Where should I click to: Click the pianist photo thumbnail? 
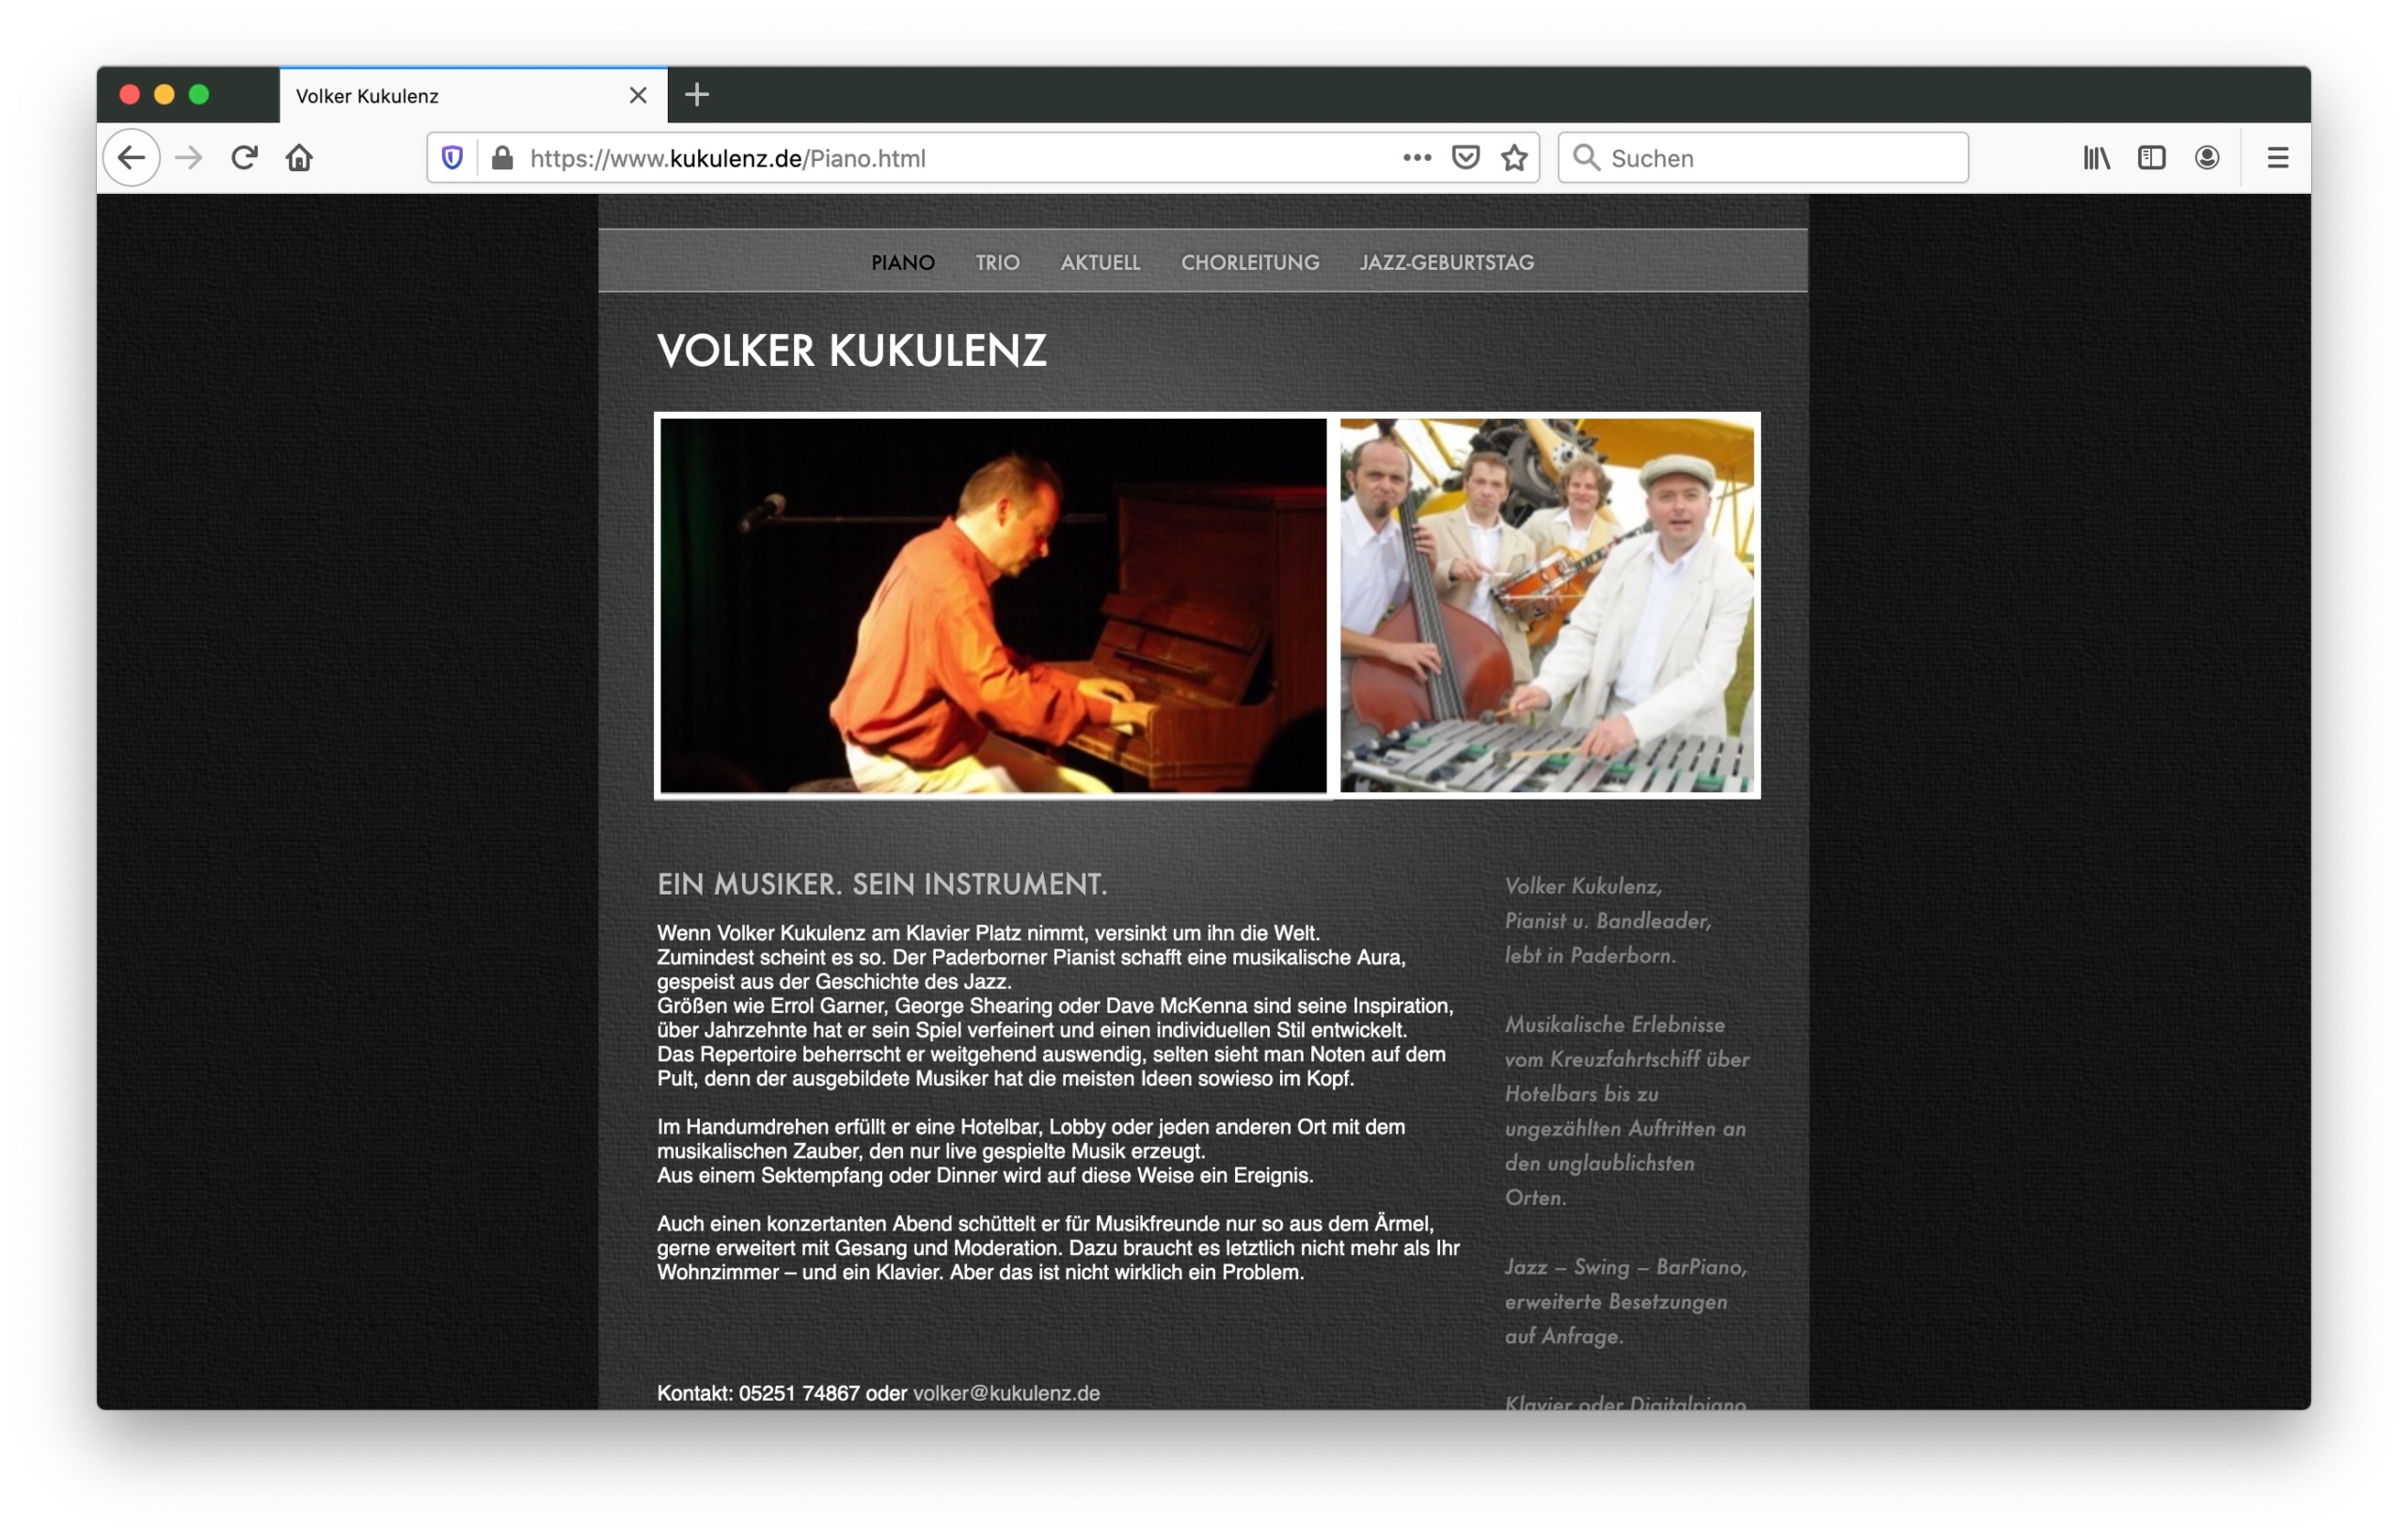(993, 606)
